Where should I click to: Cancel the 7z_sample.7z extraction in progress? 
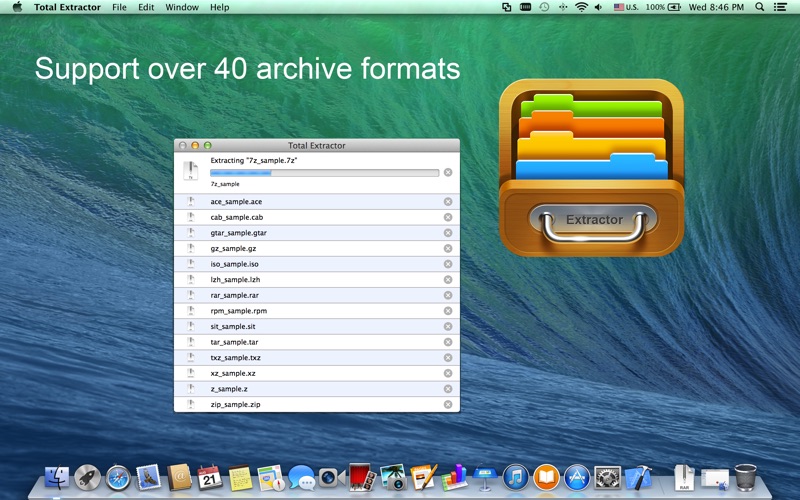point(448,172)
